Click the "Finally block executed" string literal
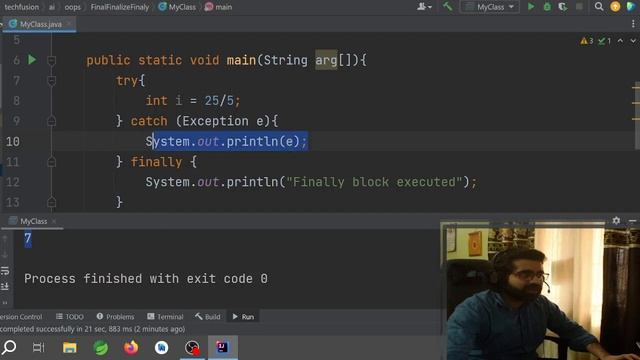 [374, 182]
